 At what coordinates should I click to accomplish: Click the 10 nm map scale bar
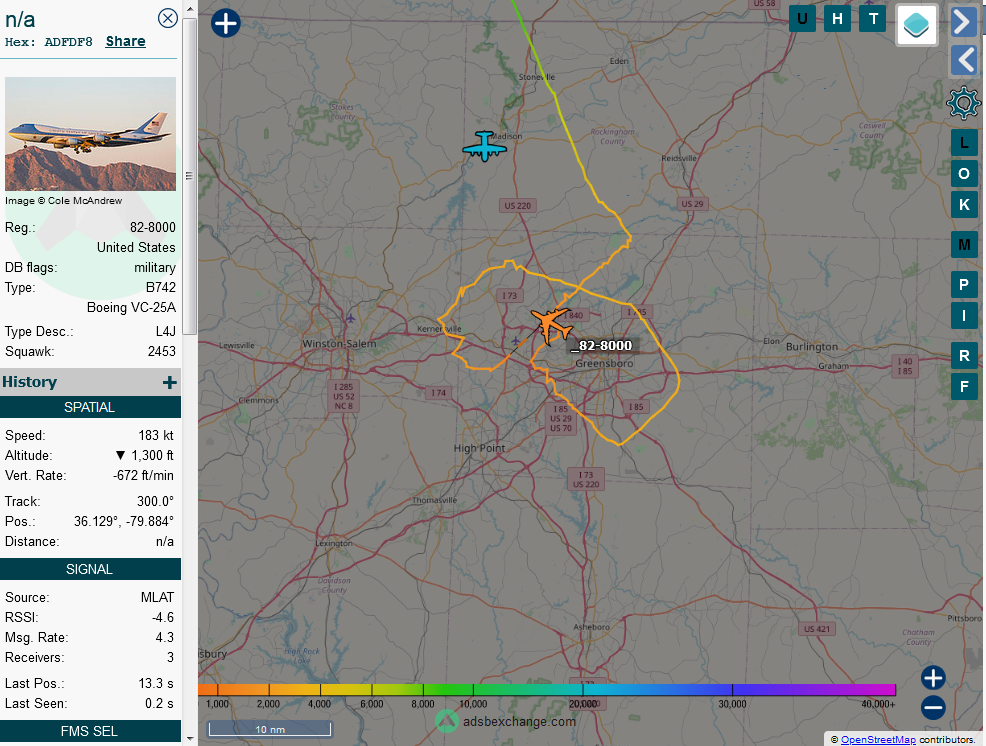click(270, 729)
